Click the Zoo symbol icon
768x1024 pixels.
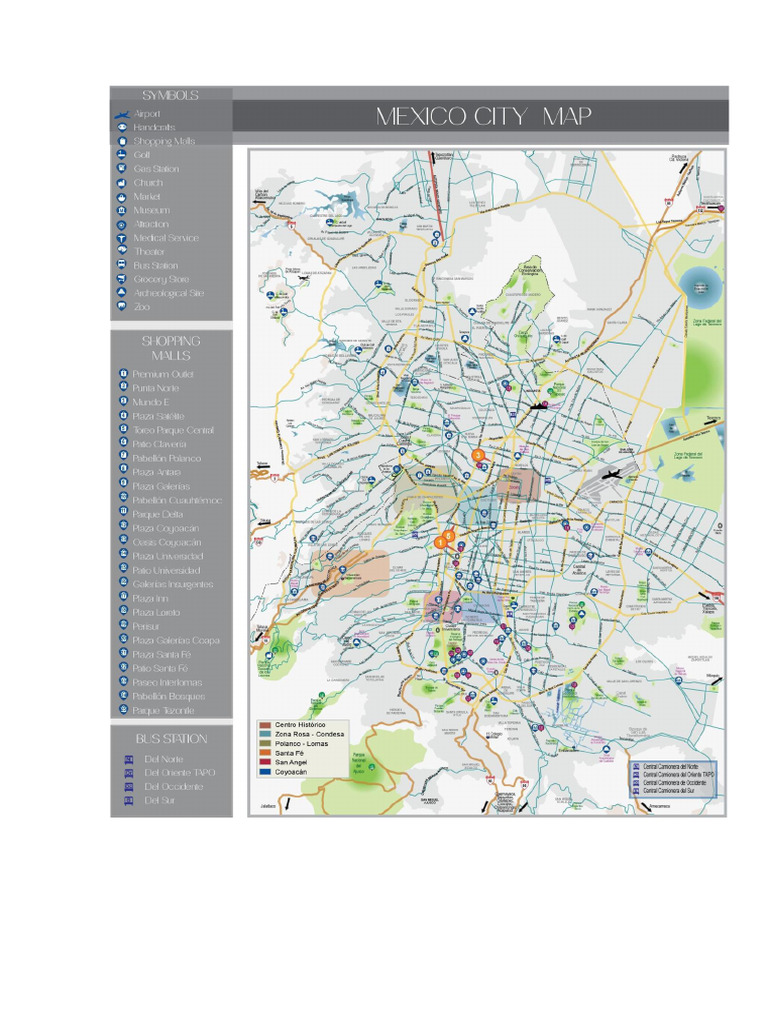tap(122, 307)
